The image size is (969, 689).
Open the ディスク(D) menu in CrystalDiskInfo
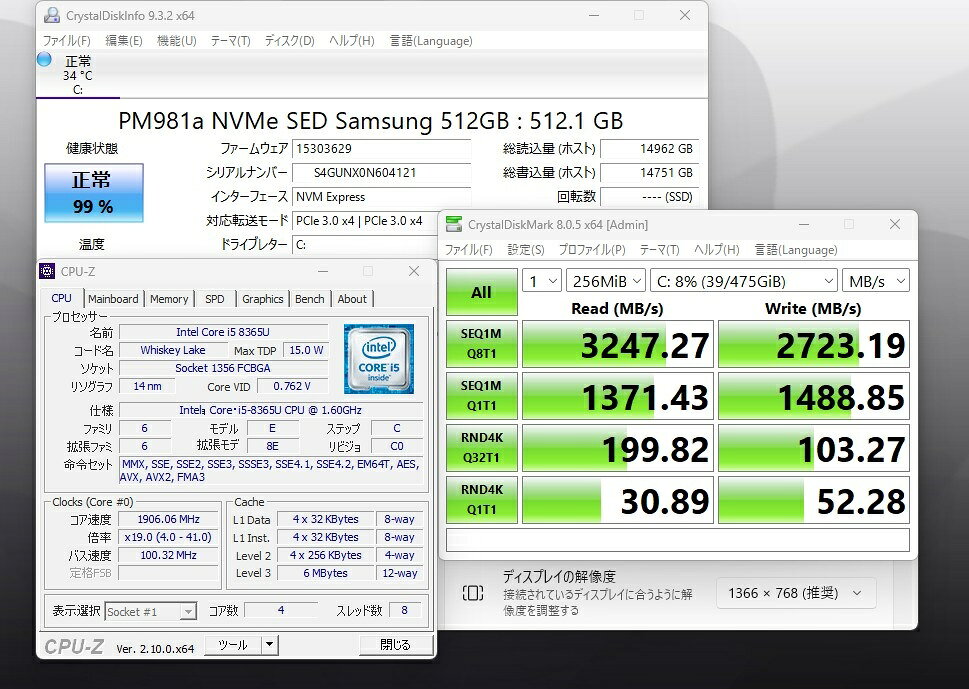coord(289,41)
